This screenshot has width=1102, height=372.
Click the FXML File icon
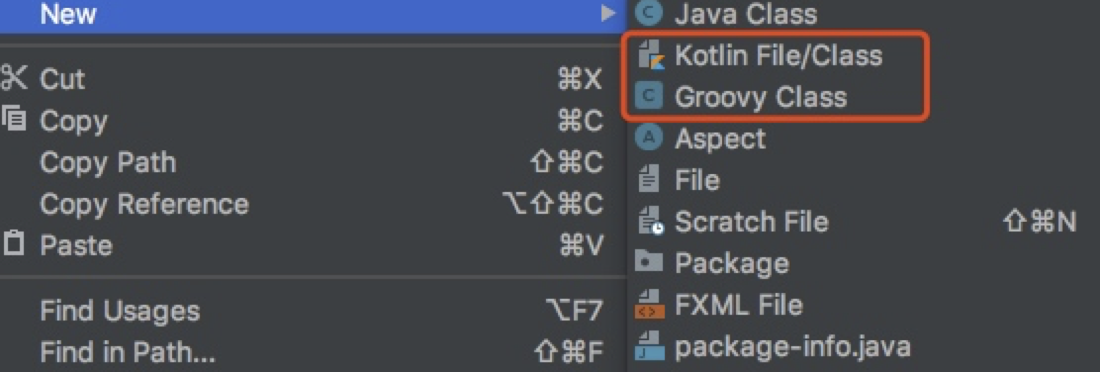[x=649, y=305]
